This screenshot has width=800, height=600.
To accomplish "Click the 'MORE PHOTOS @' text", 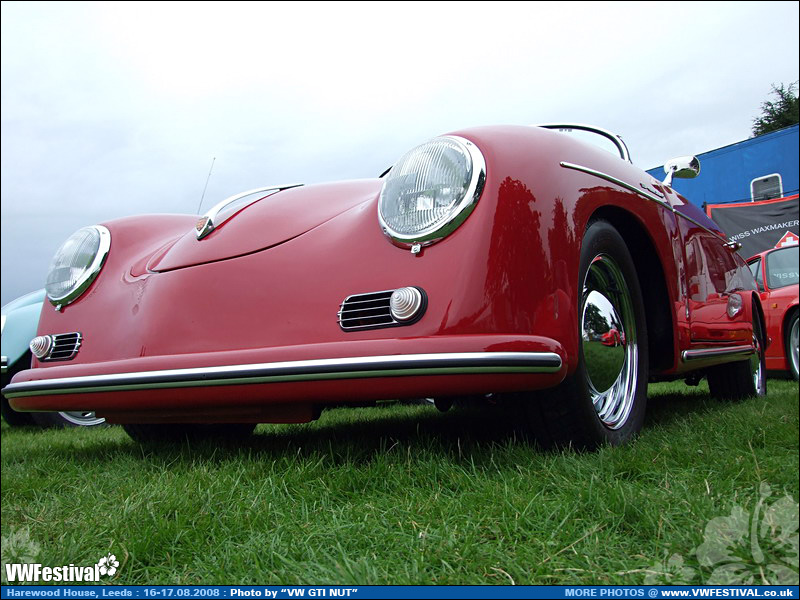I will pos(611,593).
